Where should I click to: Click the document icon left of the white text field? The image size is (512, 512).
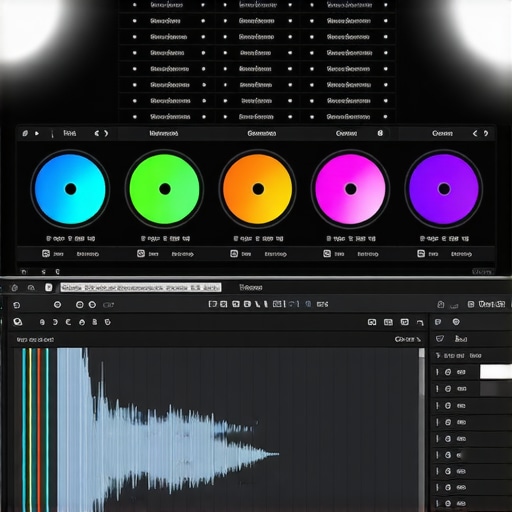click(49, 287)
